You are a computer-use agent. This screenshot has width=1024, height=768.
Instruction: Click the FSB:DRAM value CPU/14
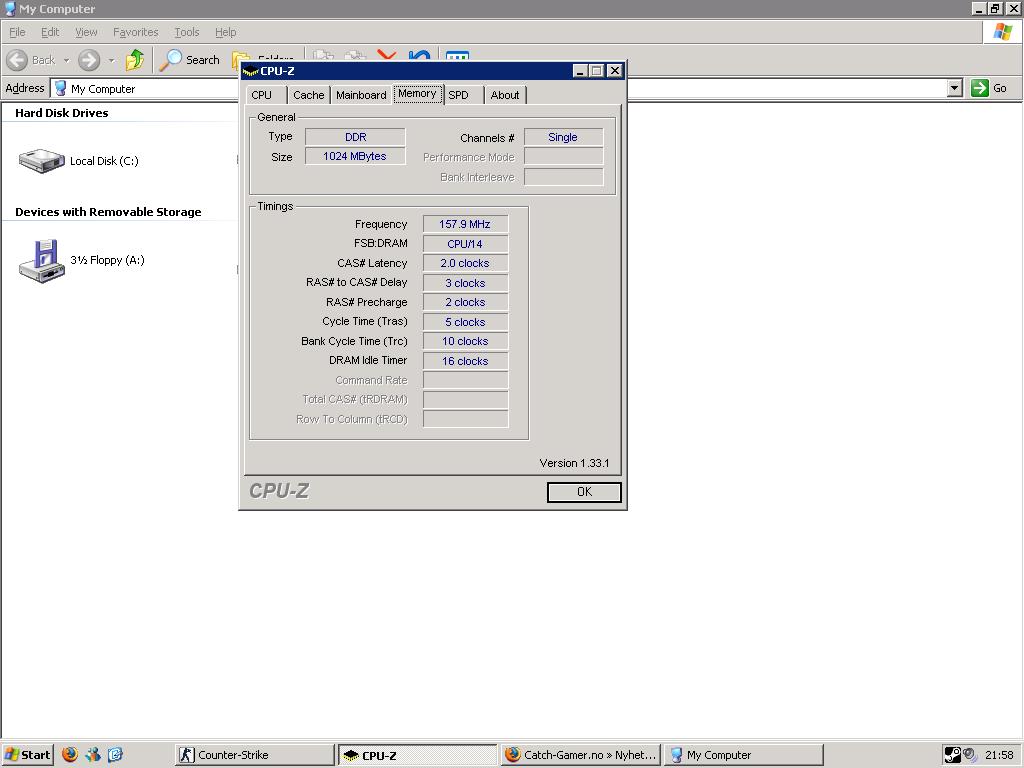pos(465,244)
